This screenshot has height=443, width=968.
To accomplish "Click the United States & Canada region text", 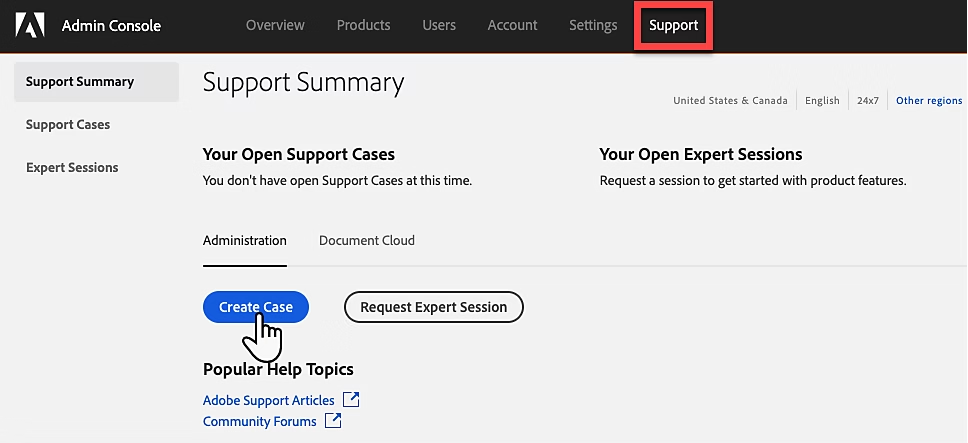I will click(x=730, y=101).
